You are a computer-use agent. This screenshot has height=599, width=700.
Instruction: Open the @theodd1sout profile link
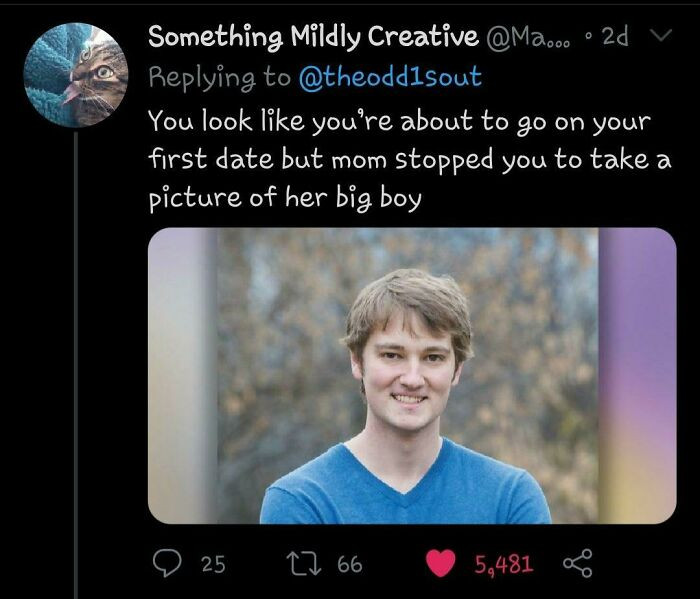pyautogui.click(x=389, y=77)
